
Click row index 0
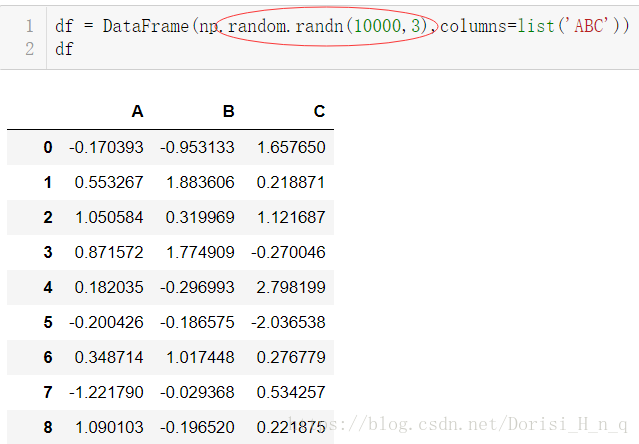tap(48, 147)
